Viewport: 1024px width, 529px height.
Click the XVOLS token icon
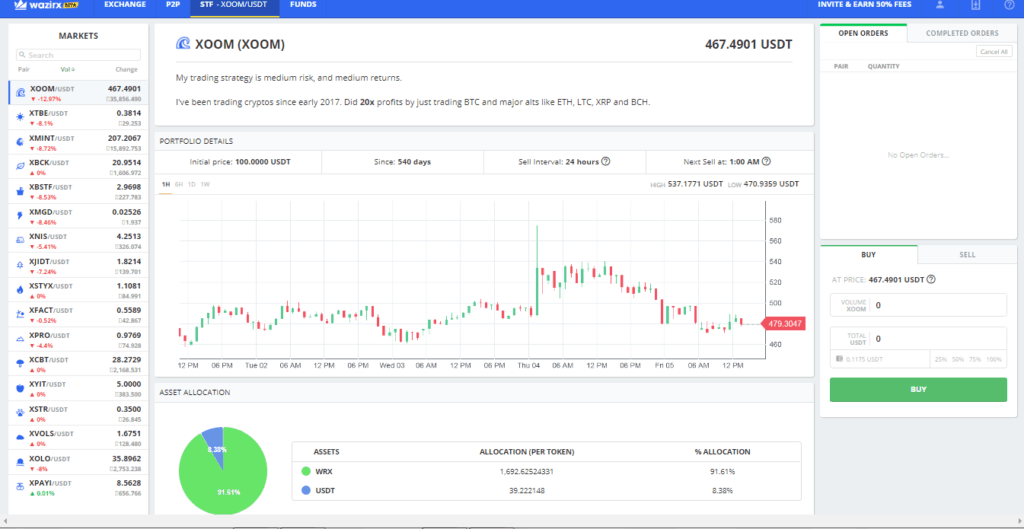tap(20, 437)
